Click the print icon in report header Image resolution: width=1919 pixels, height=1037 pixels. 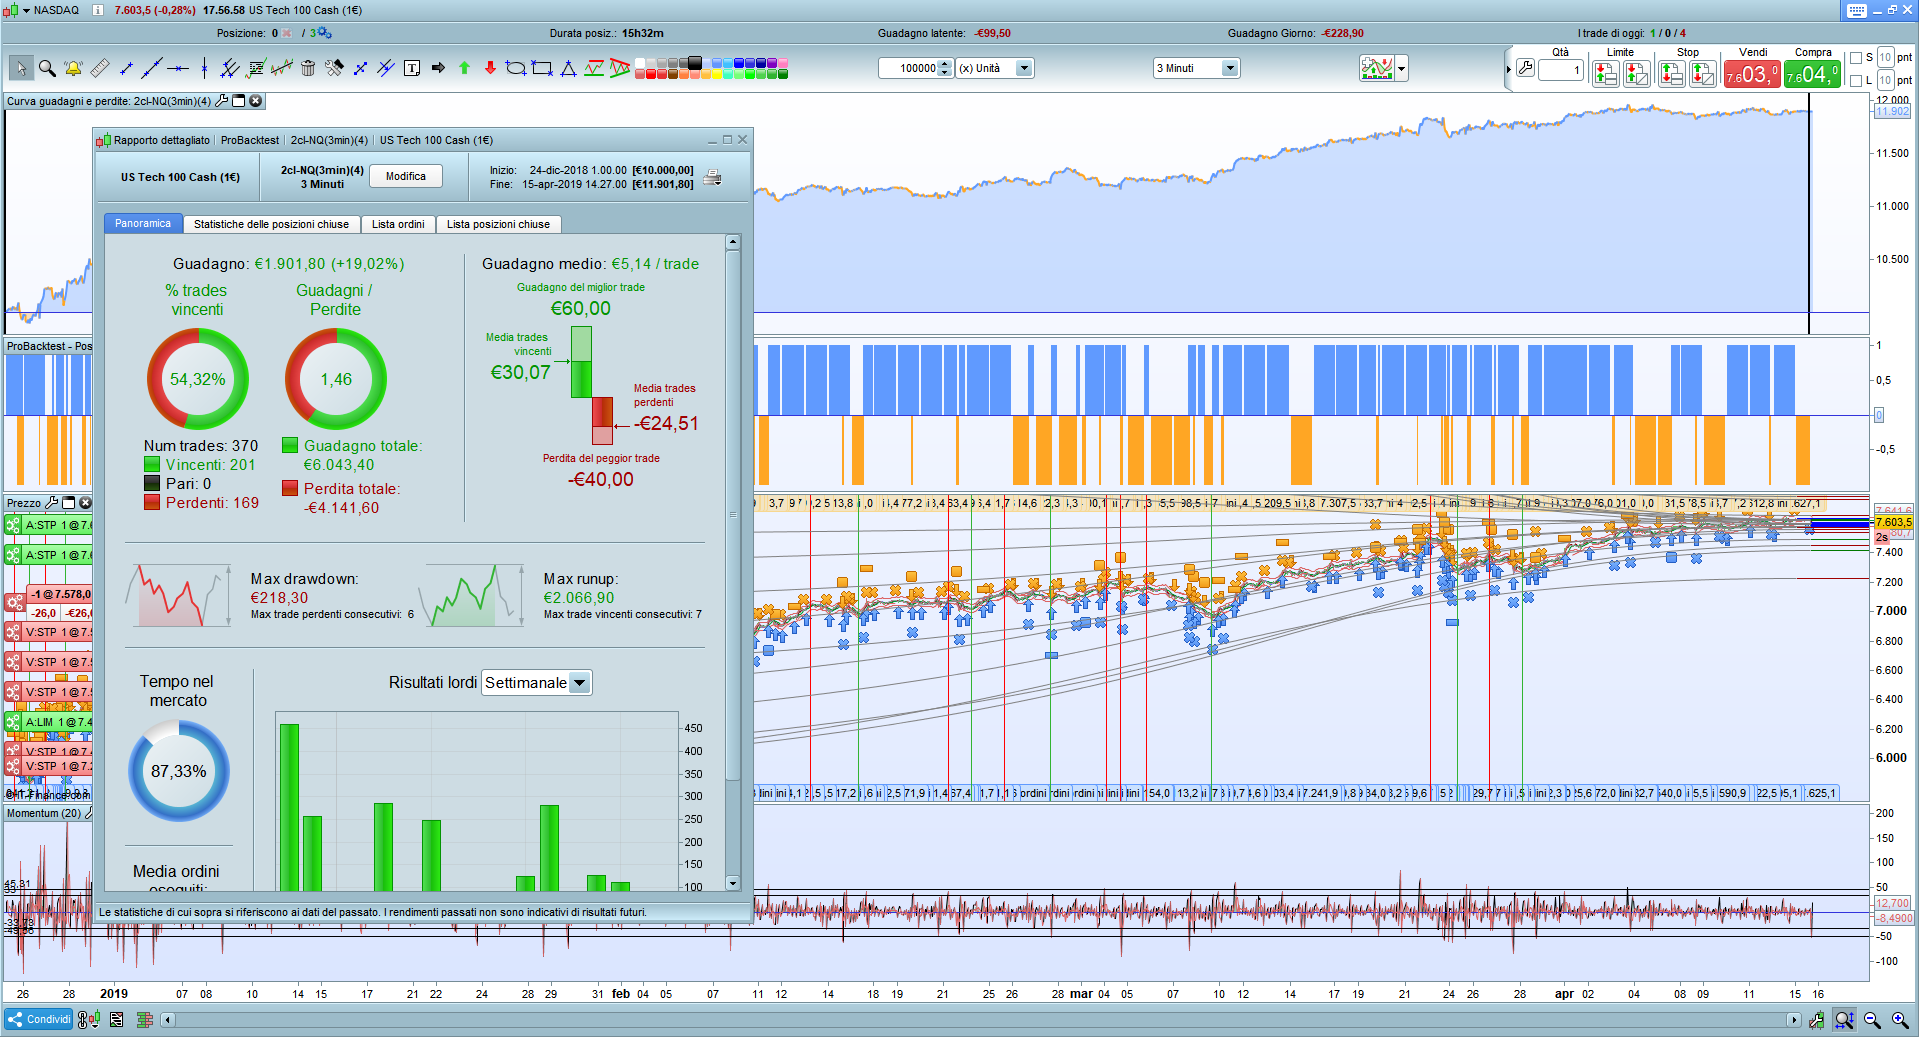[x=713, y=178]
